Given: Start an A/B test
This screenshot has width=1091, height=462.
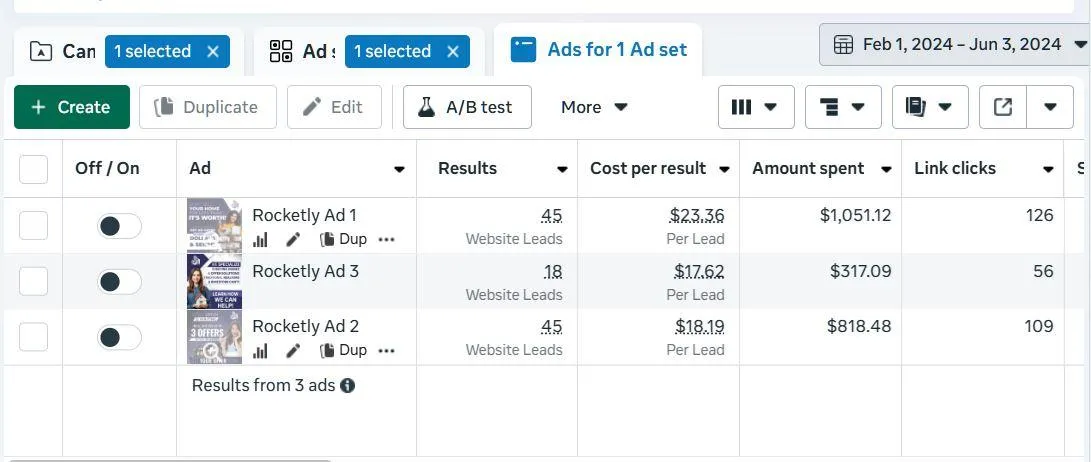Looking at the screenshot, I should click(467, 107).
